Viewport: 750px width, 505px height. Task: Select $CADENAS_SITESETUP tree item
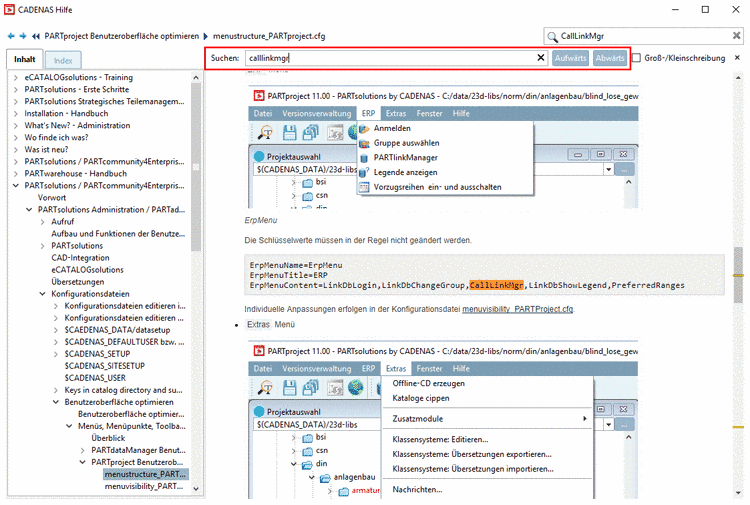(105, 366)
